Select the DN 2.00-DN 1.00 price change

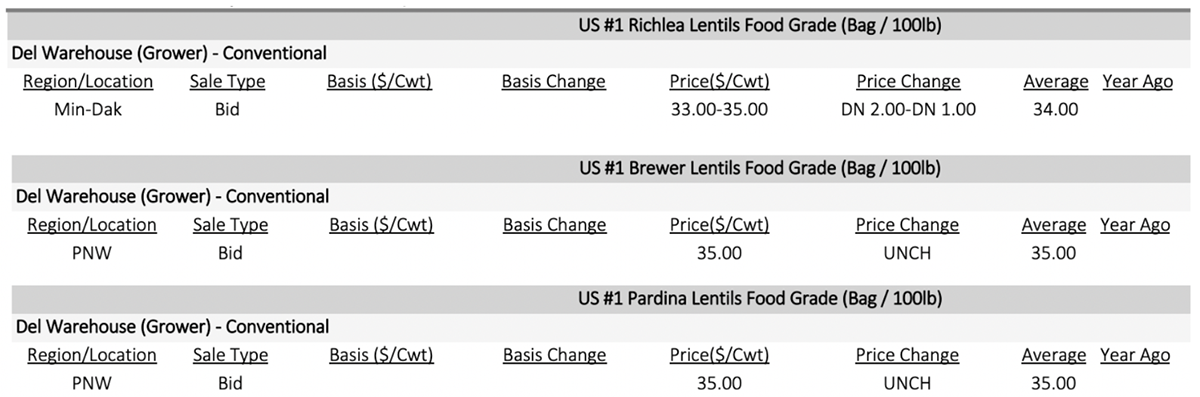[x=908, y=109]
